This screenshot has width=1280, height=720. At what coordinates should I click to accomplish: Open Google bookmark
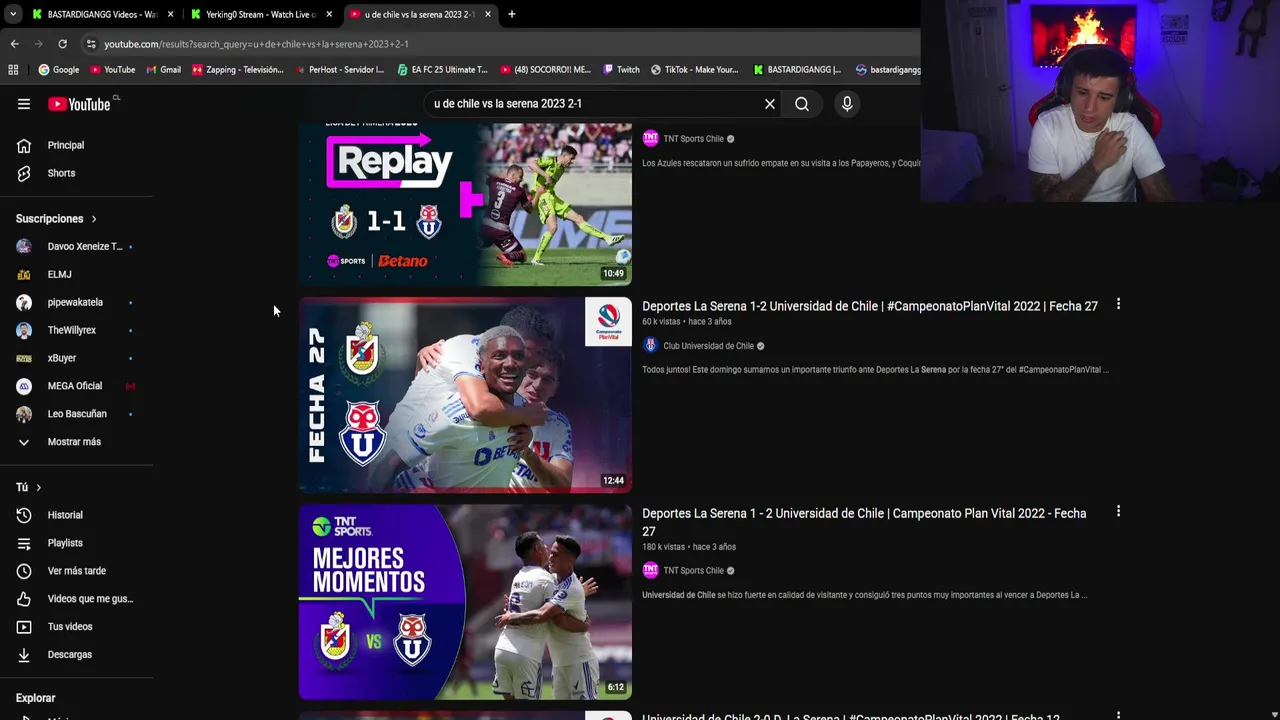pyautogui.click(x=59, y=70)
